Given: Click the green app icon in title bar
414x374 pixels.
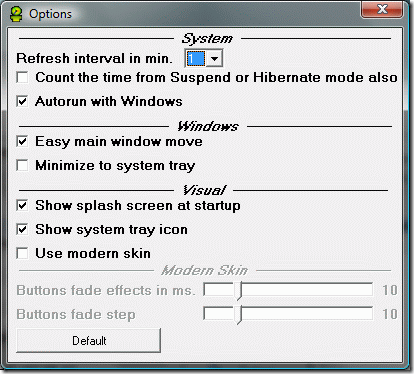Looking at the screenshot, I should (16, 14).
